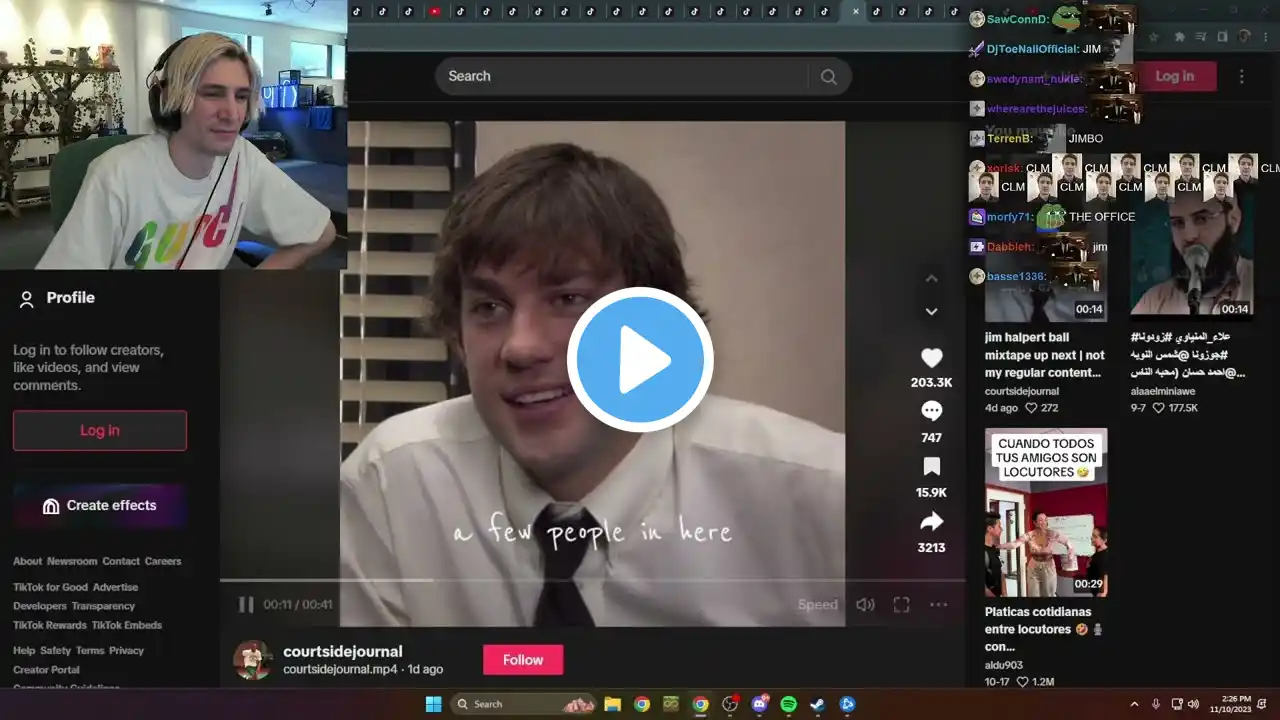1280x720 pixels.
Task: Save the video with the bookmark icon
Action: [x=932, y=466]
